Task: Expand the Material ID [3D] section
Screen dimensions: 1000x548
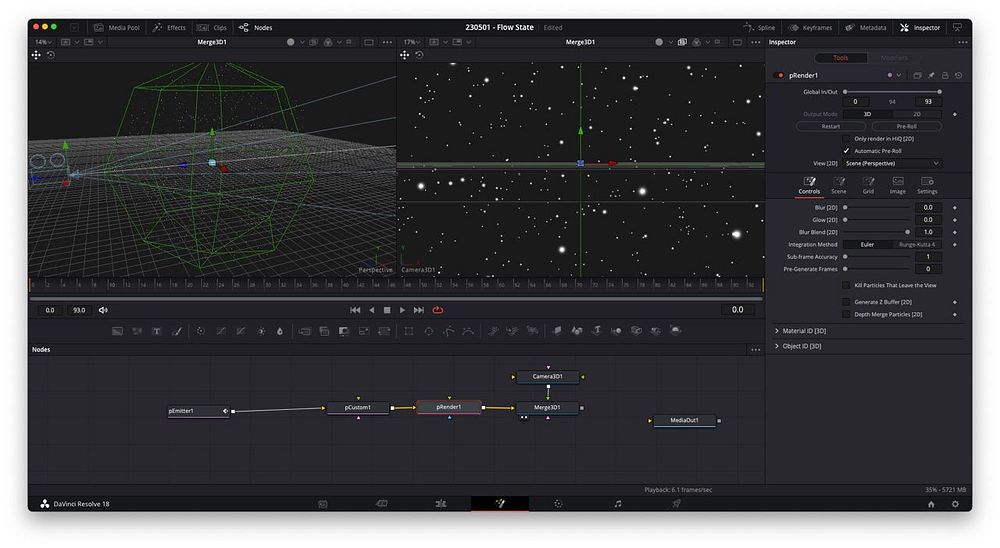Action: point(777,331)
